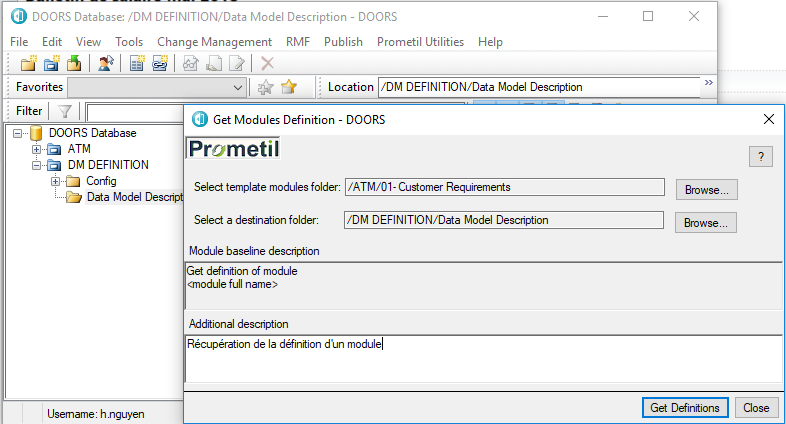The height and width of the screenshot is (424, 786).
Task: Select the Config tree item
Action: coord(101,181)
